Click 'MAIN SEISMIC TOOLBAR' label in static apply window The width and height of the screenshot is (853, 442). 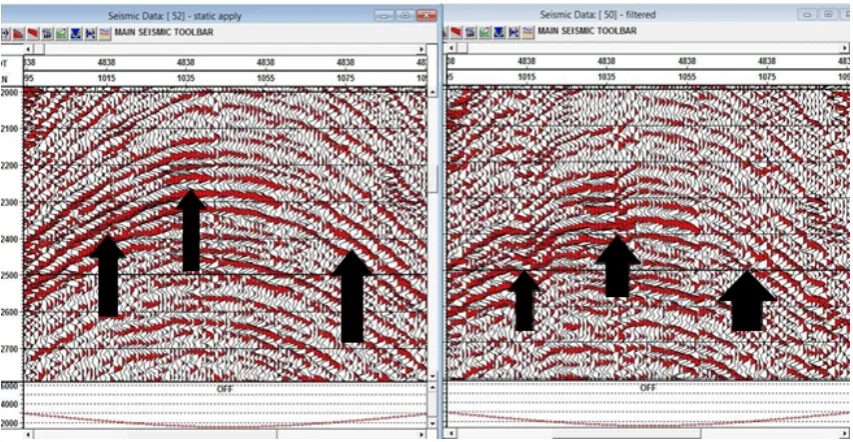(164, 32)
